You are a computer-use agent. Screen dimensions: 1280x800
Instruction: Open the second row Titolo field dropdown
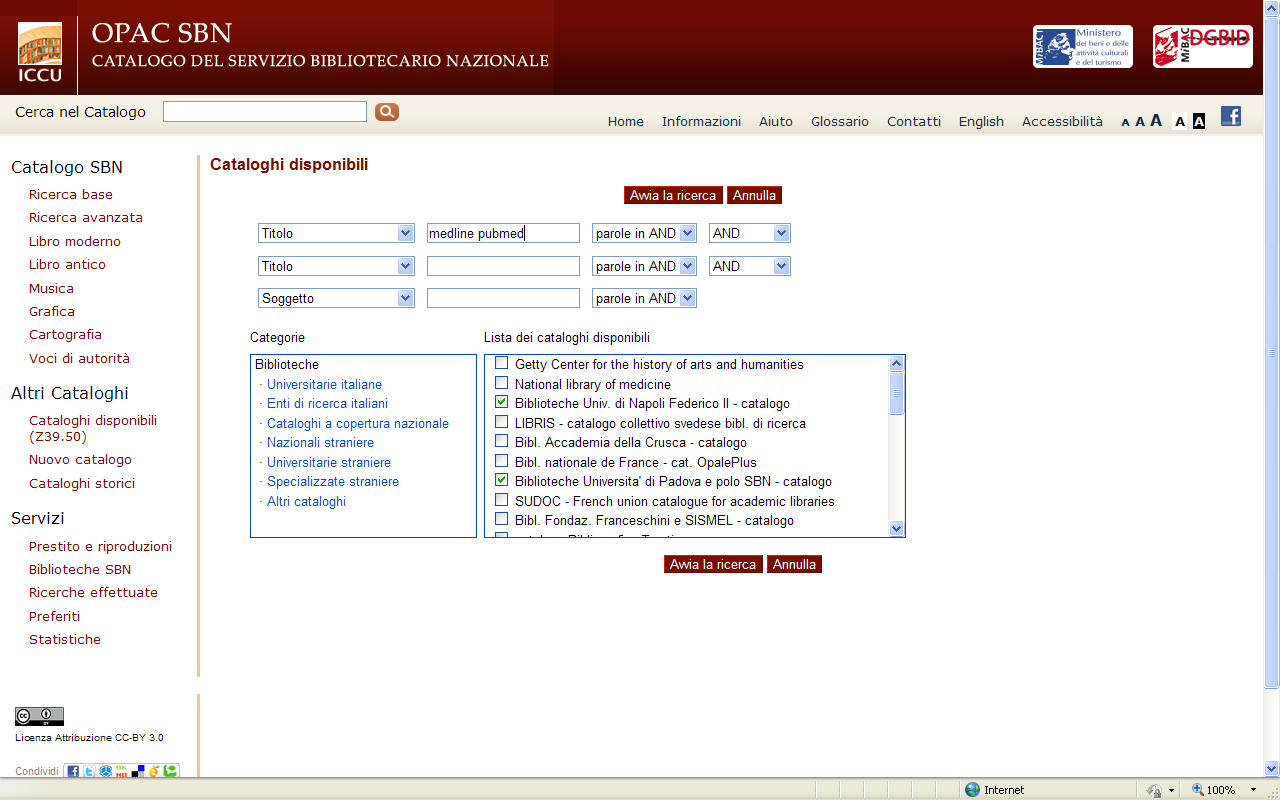click(x=336, y=266)
